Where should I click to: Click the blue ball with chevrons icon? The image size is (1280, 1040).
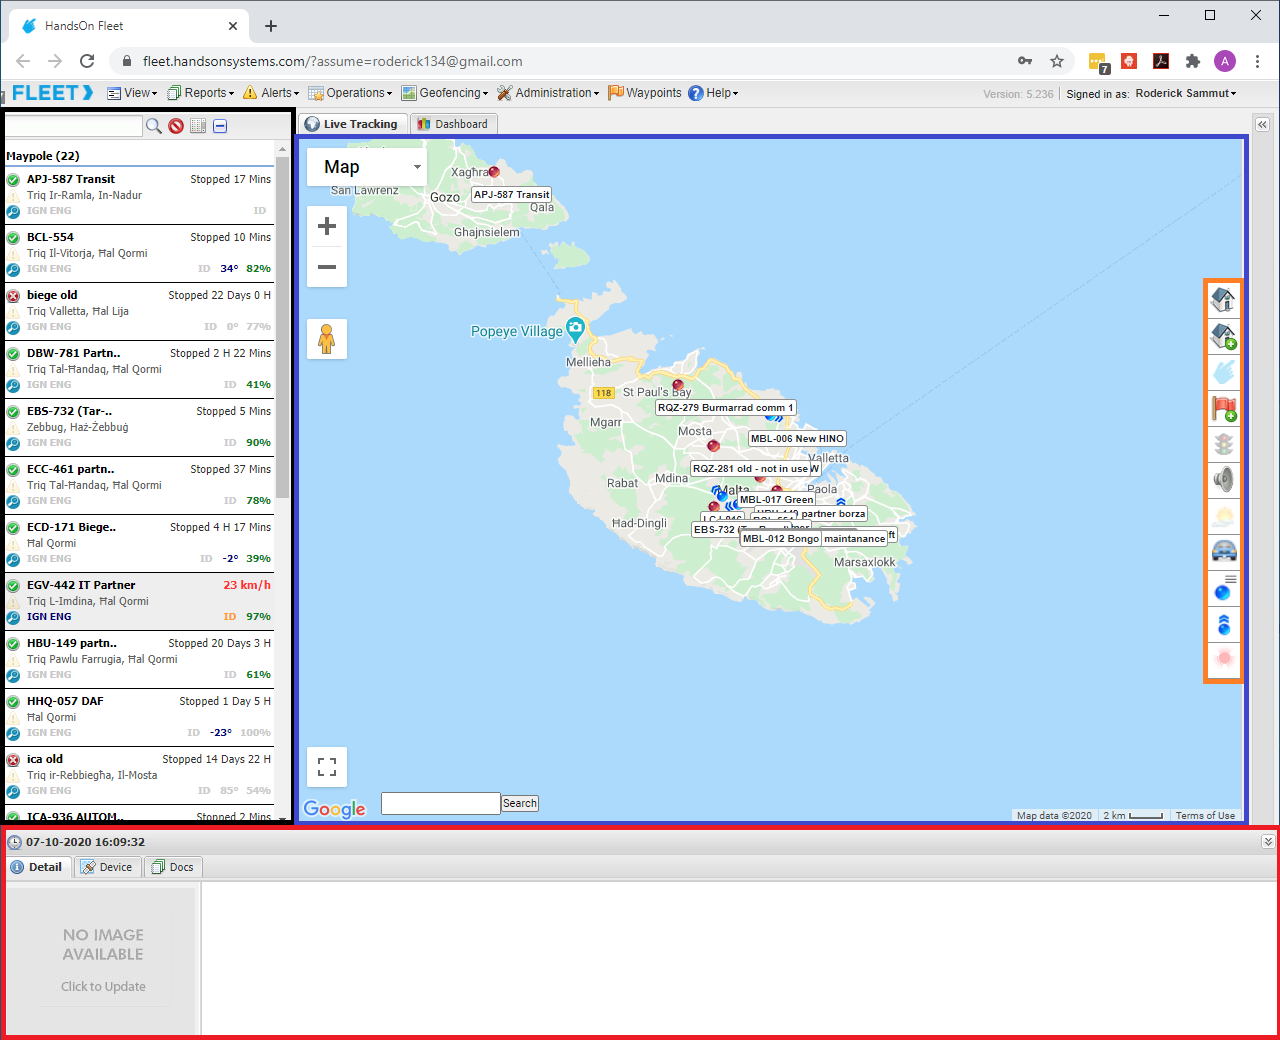click(1223, 624)
